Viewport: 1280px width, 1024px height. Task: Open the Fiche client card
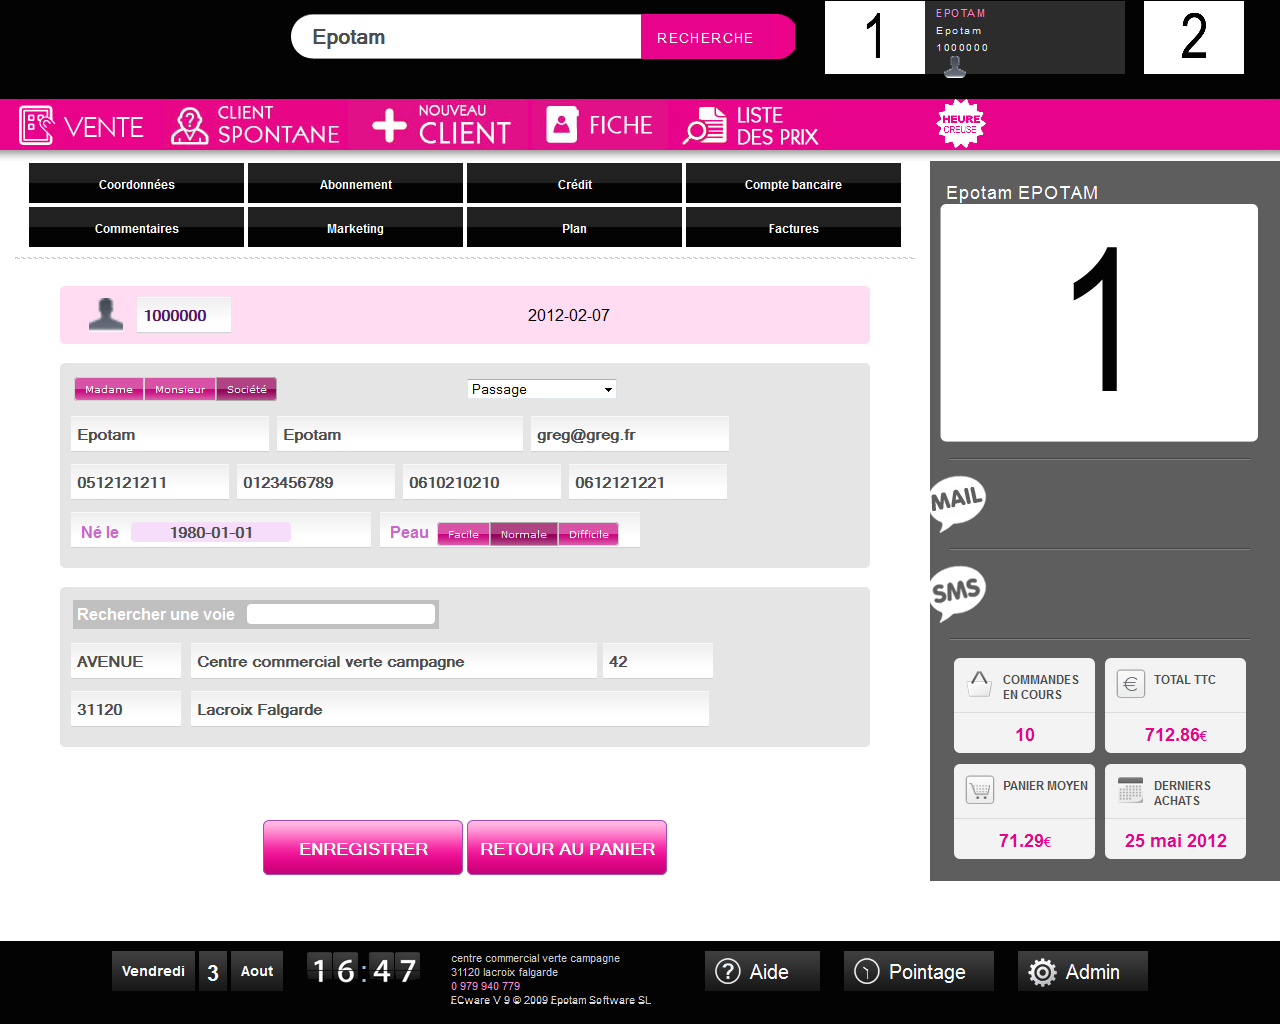[x=599, y=126]
